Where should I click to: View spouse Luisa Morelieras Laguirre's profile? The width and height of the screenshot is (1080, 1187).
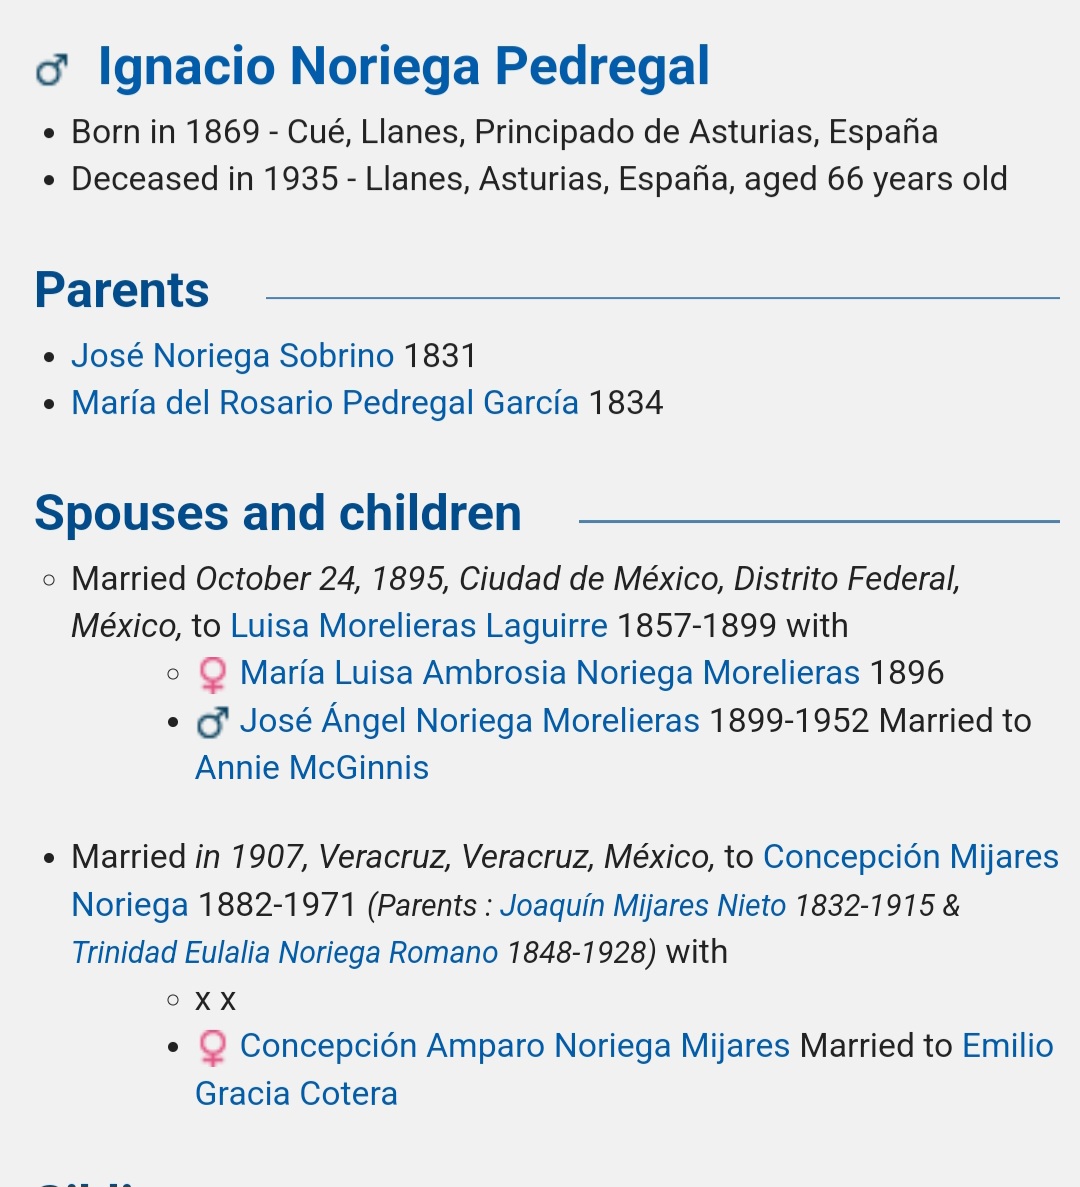[418, 626]
